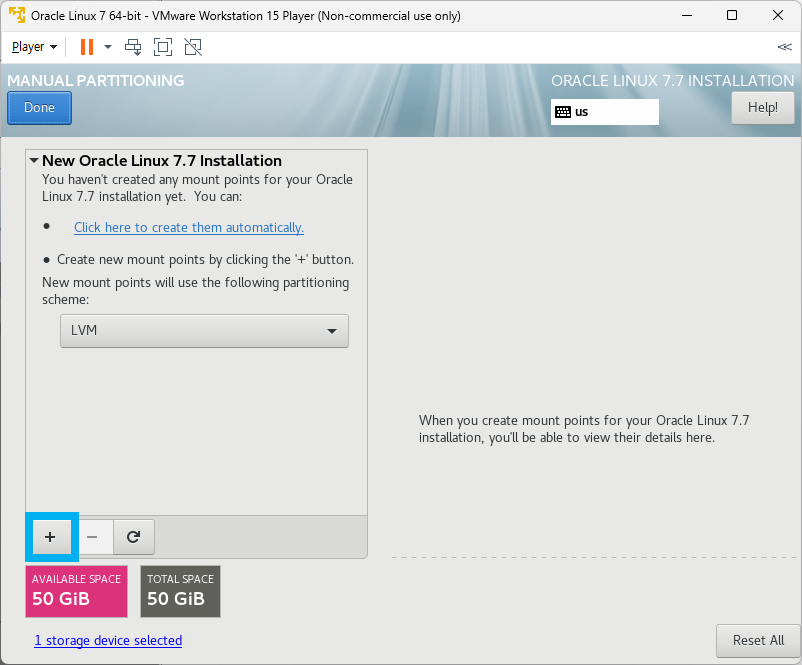The height and width of the screenshot is (665, 802).
Task: Click the MANUAL PARTITIONING heading
Action: [96, 81]
